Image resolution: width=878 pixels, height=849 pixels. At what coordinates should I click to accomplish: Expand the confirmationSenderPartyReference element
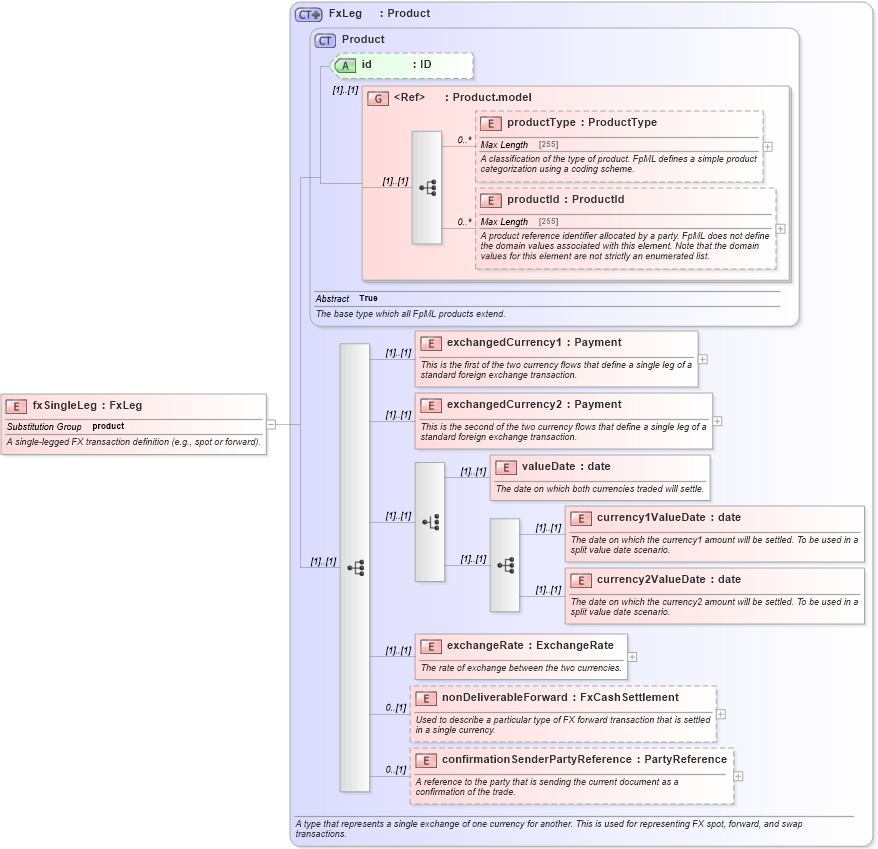coord(739,776)
